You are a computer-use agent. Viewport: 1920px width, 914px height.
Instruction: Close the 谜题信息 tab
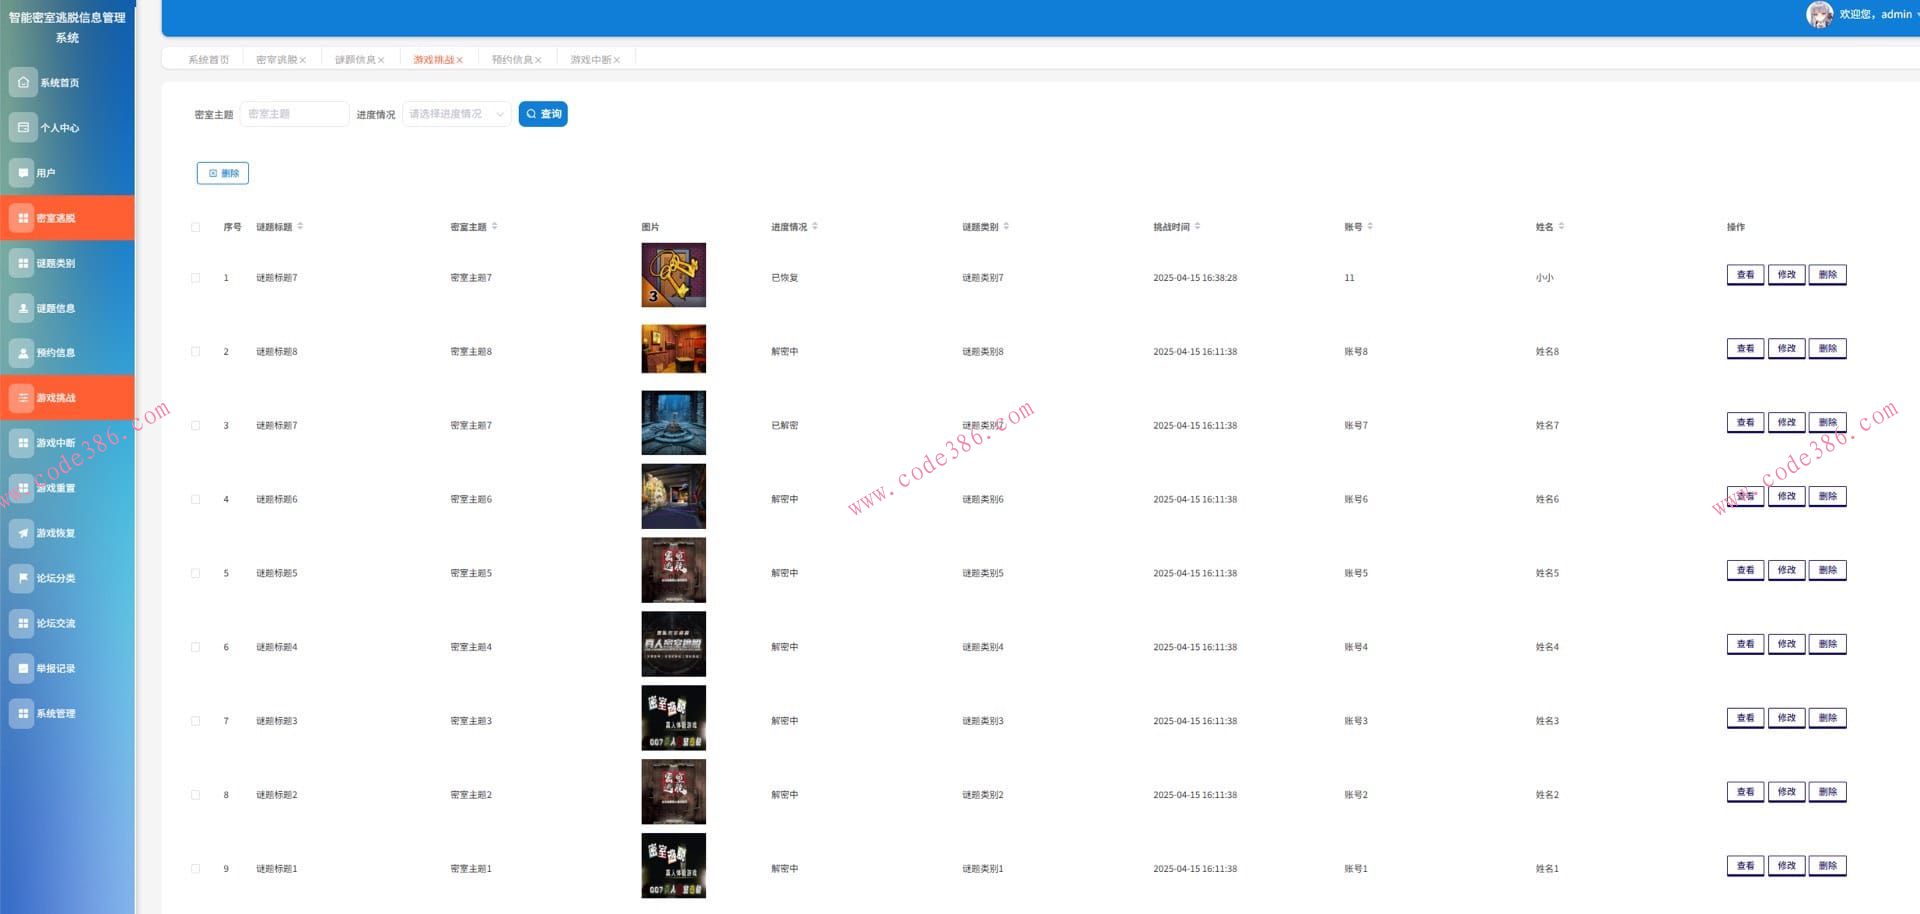pyautogui.click(x=381, y=60)
